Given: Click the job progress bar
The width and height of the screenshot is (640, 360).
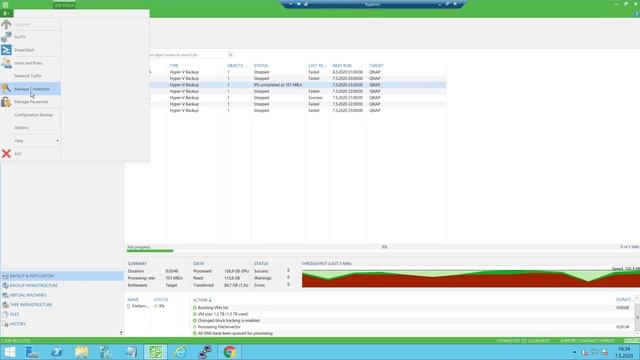Looking at the screenshot, I should click(382, 251).
